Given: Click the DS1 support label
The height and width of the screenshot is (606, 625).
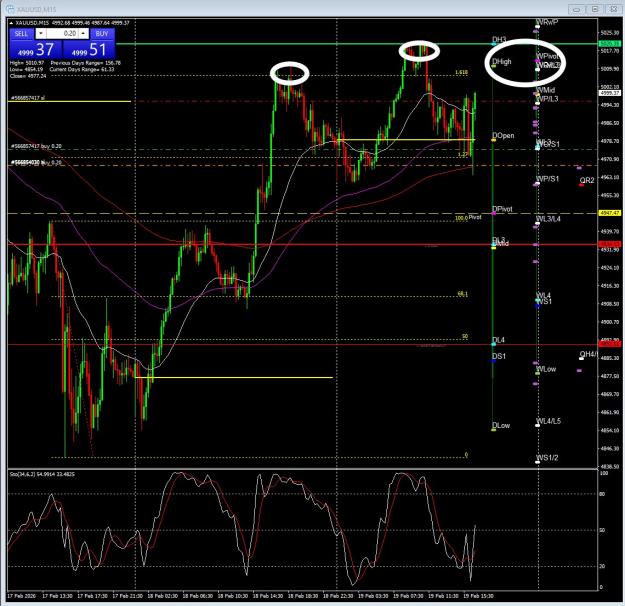Looking at the screenshot, I should click(499, 356).
